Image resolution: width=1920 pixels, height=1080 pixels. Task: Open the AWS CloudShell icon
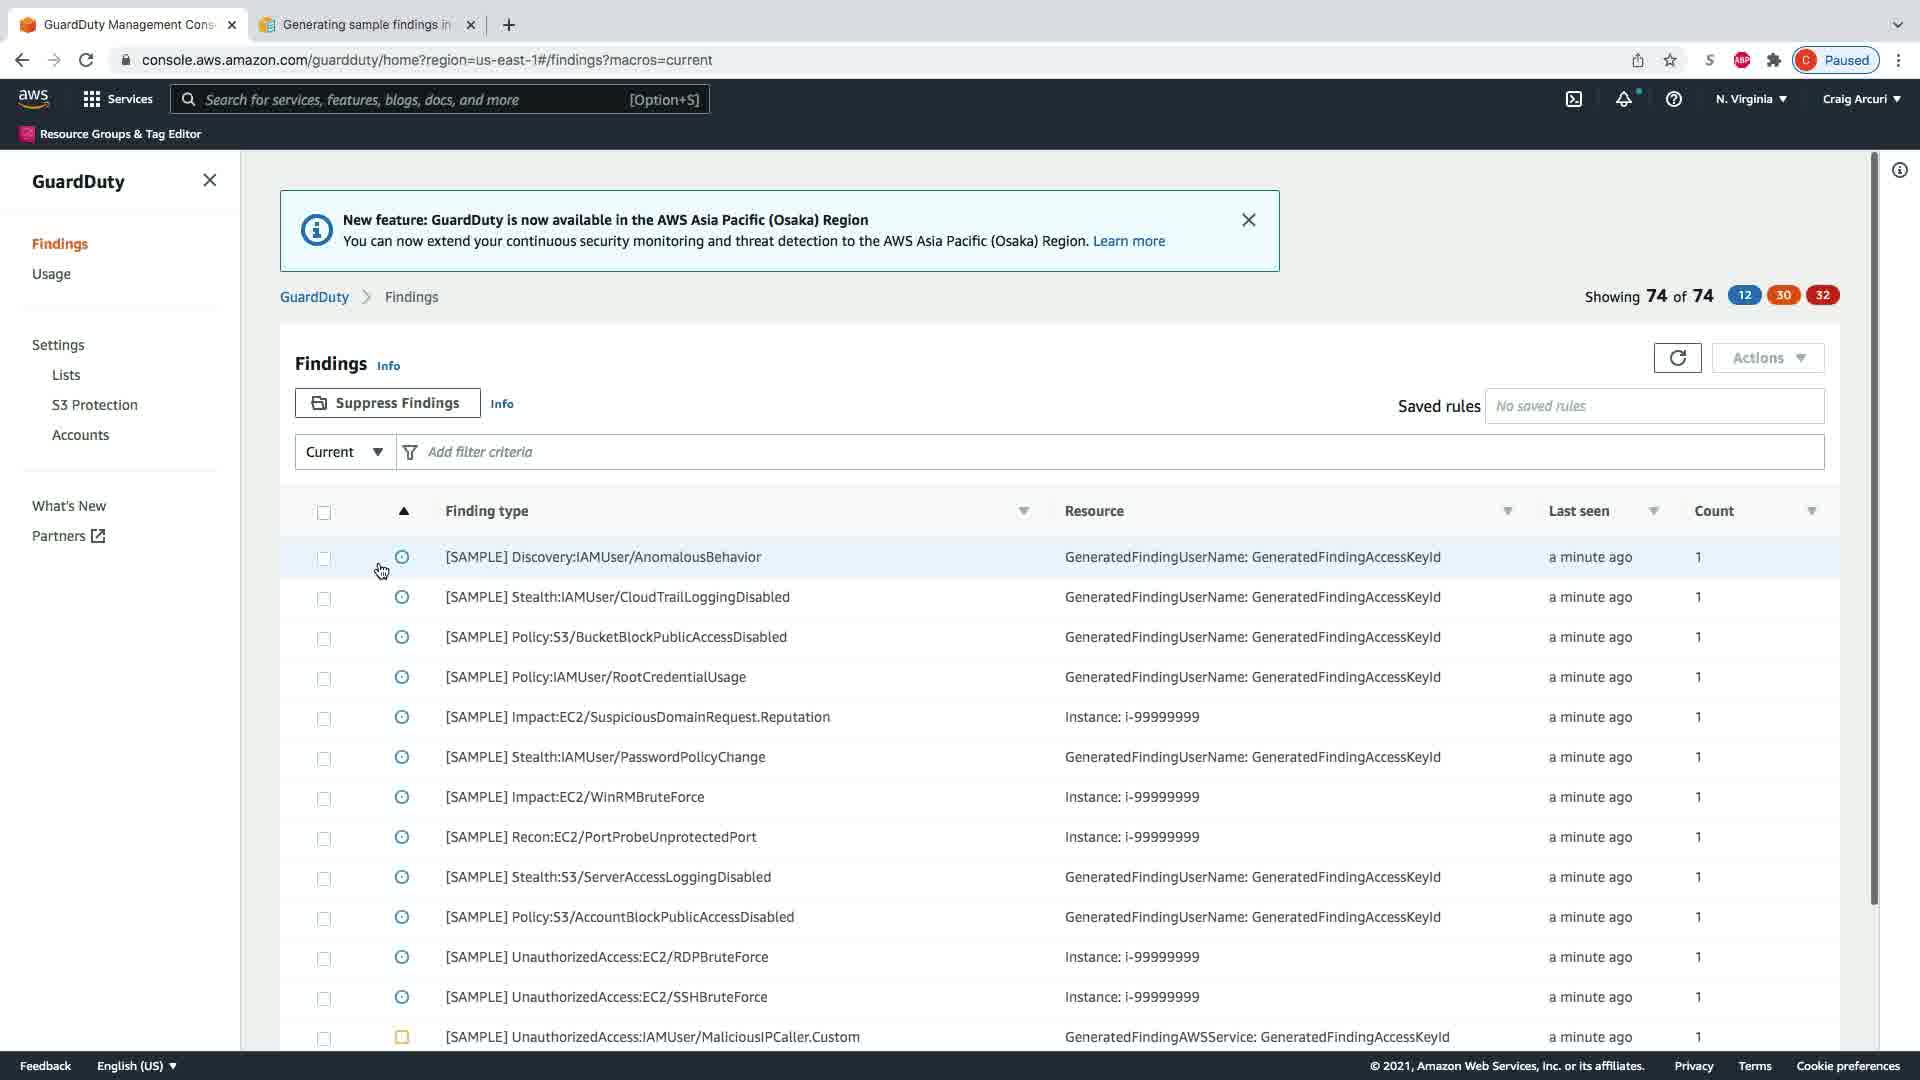[x=1574, y=99]
